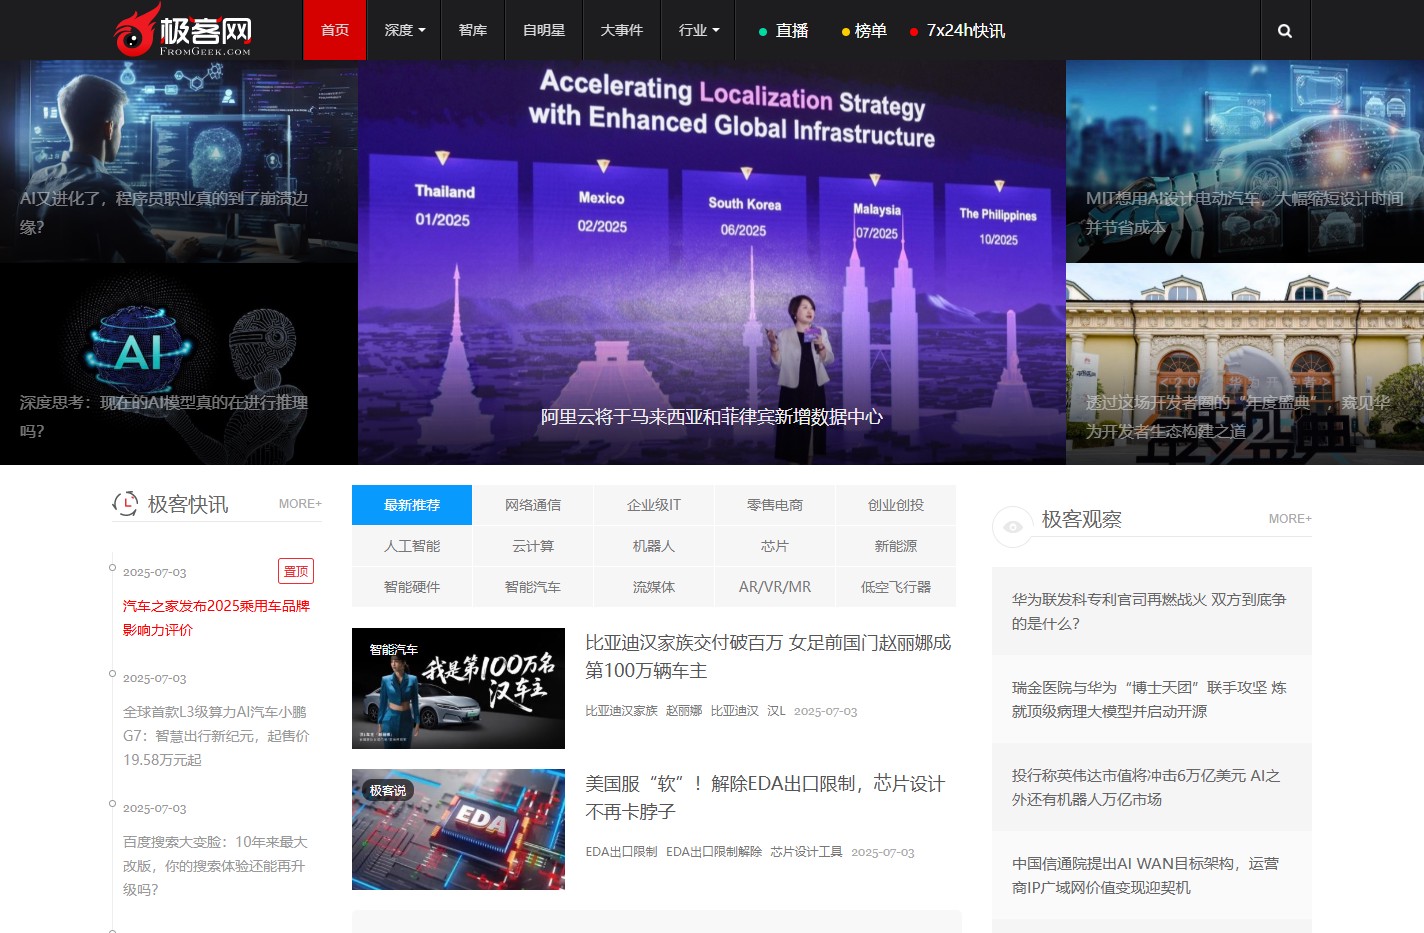The image size is (1424, 933).
Task: Open the 深度思考 AI模型 banner
Action: 179,364
